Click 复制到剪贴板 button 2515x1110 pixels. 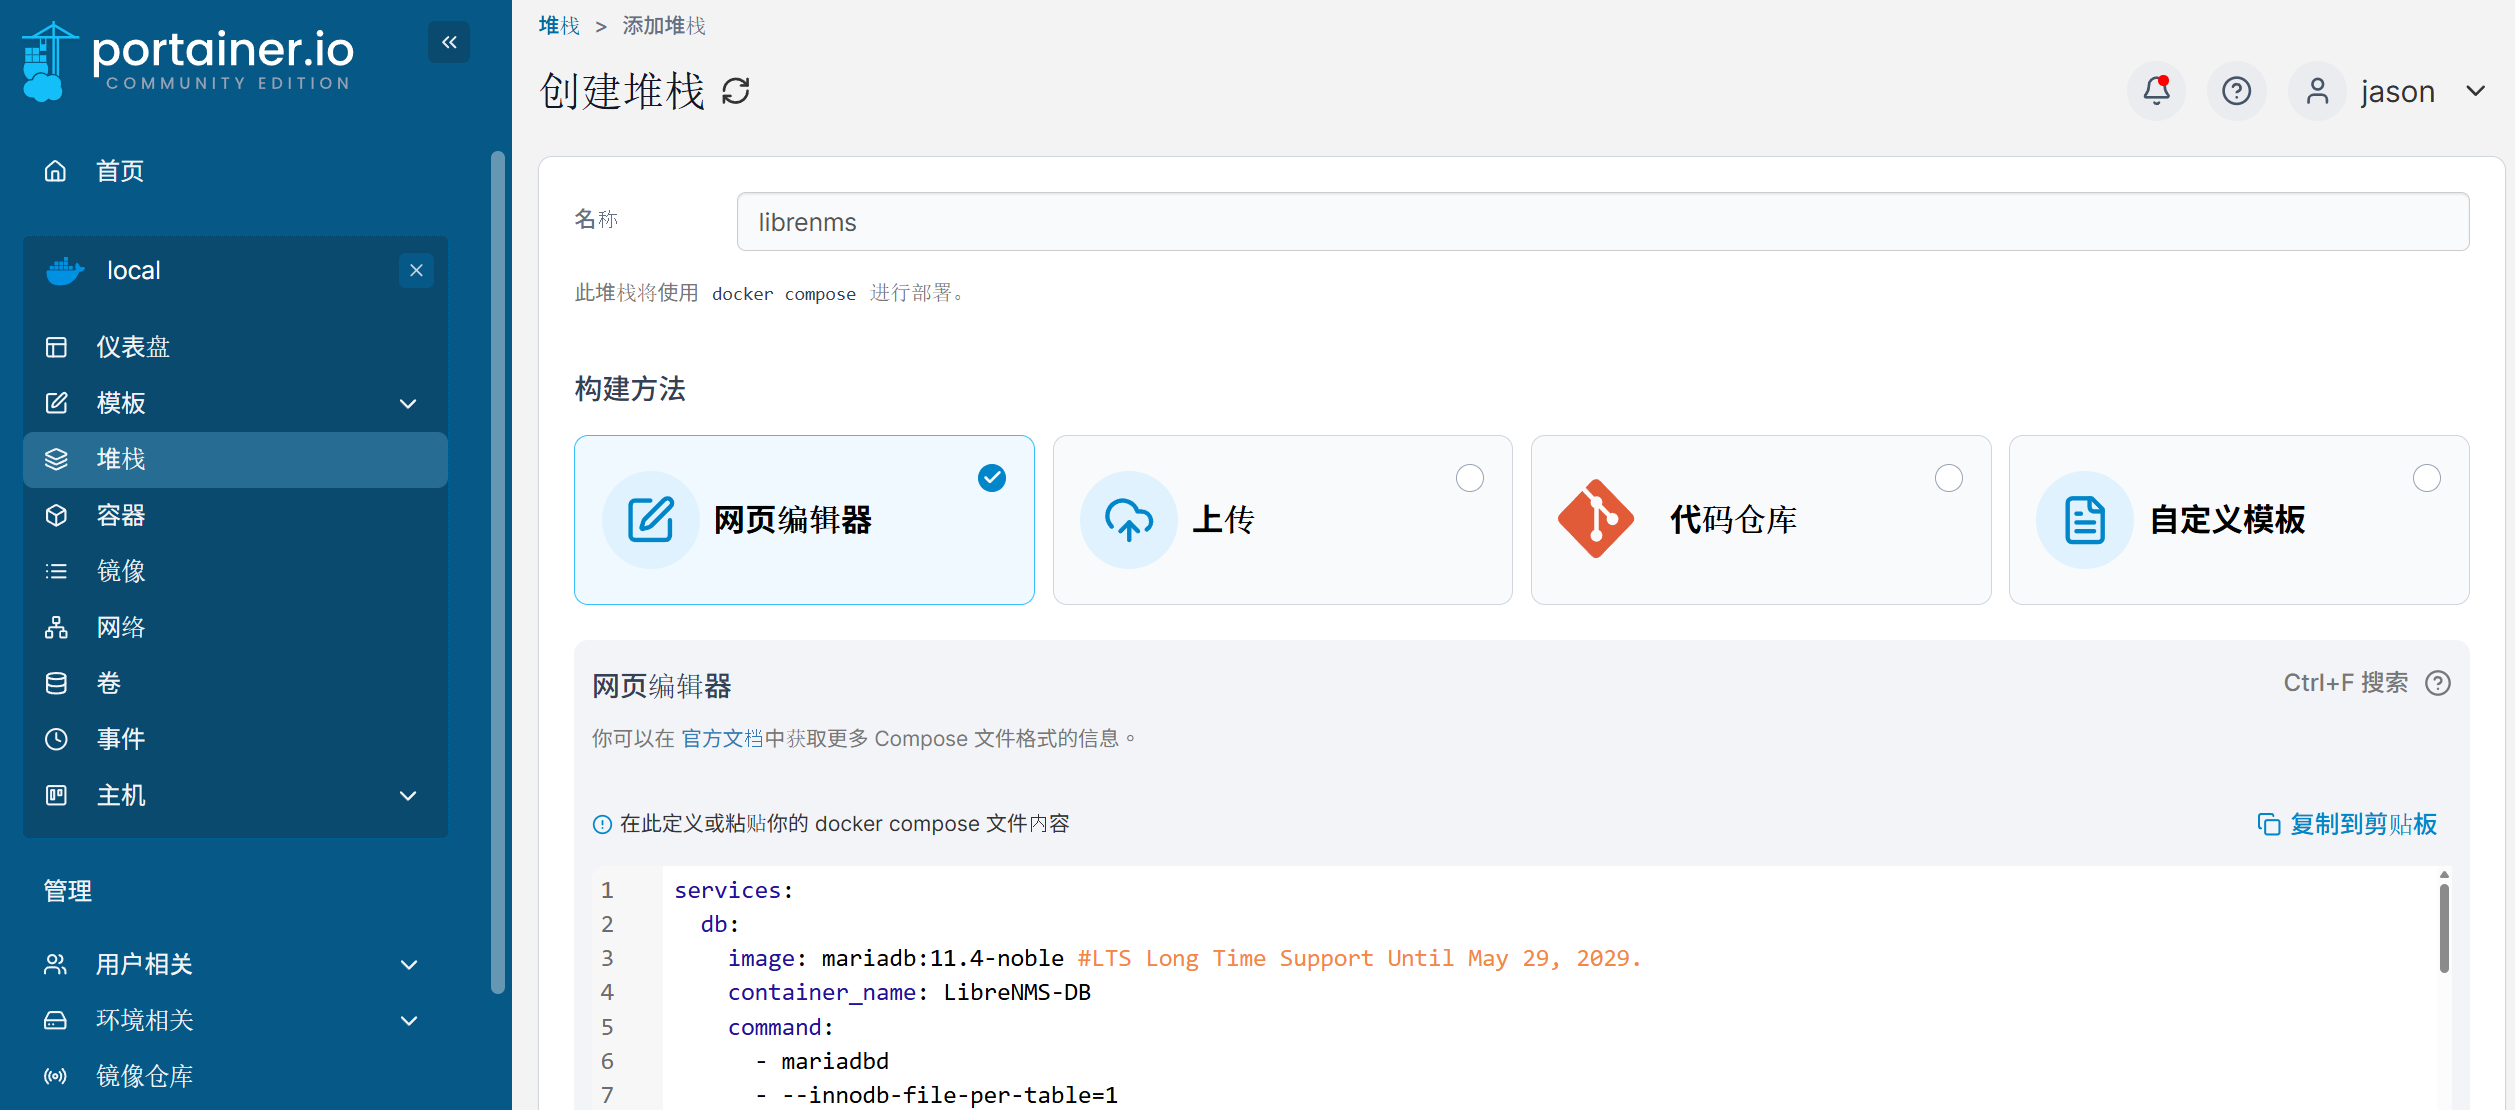[x=2347, y=824]
